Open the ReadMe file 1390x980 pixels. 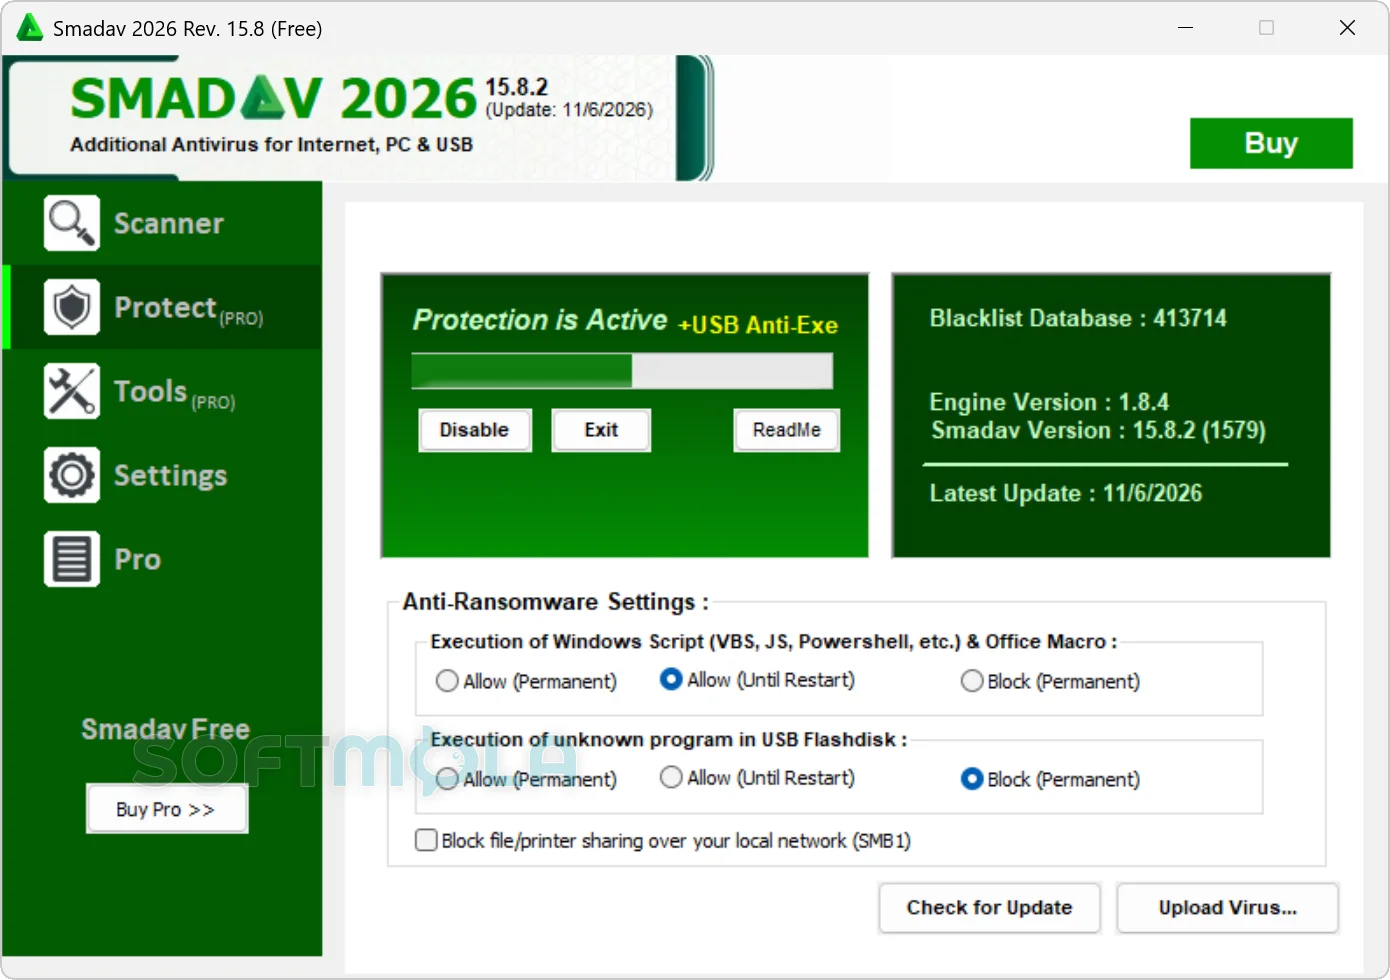[786, 430]
